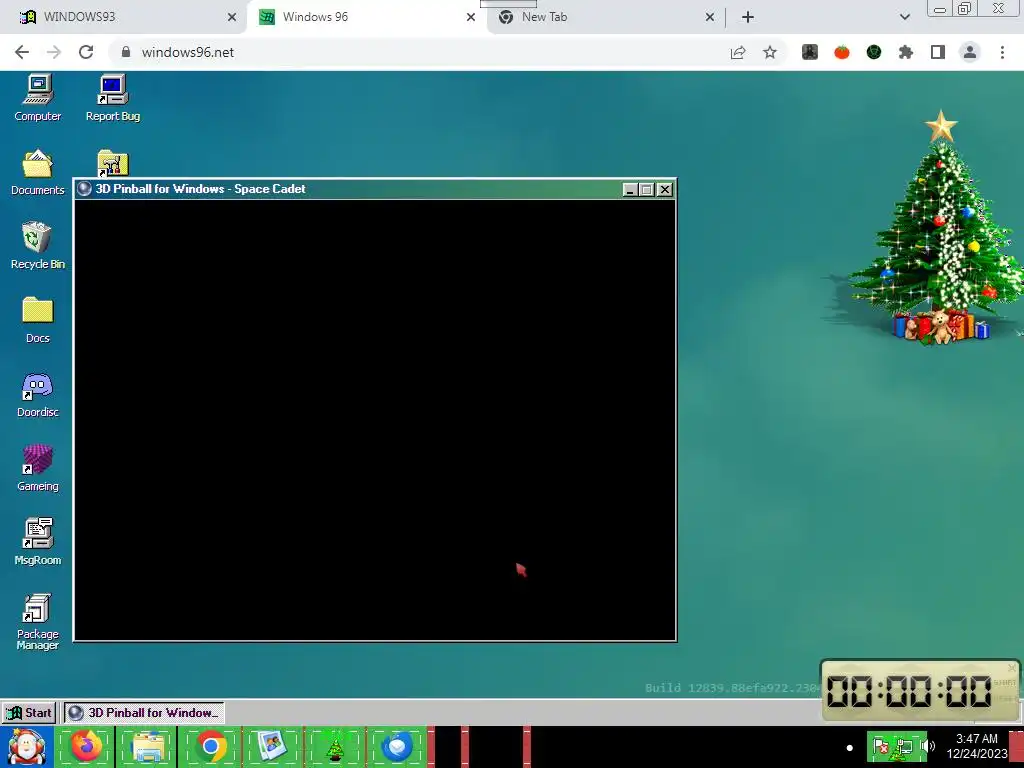Image resolution: width=1024 pixels, height=768 pixels.
Task: Click the Start button in Windows 96
Action: point(29,712)
